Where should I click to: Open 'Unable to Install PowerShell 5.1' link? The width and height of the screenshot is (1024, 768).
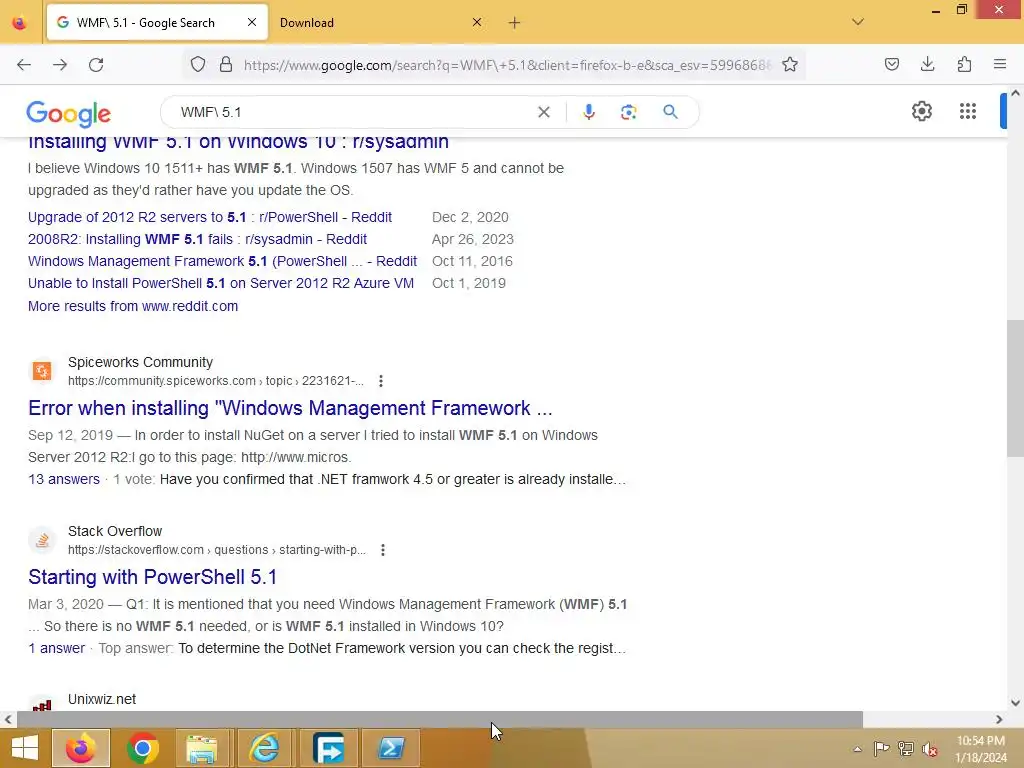221,283
